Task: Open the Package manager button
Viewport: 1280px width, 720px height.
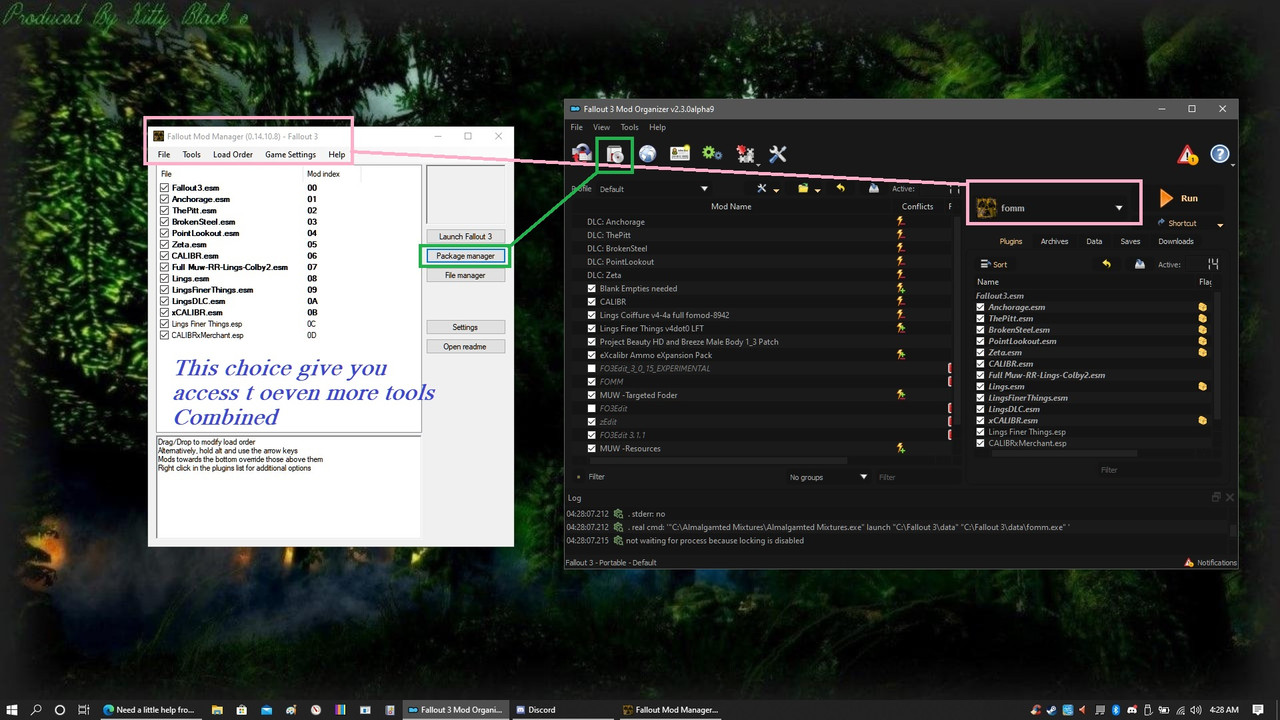Action: (465, 256)
